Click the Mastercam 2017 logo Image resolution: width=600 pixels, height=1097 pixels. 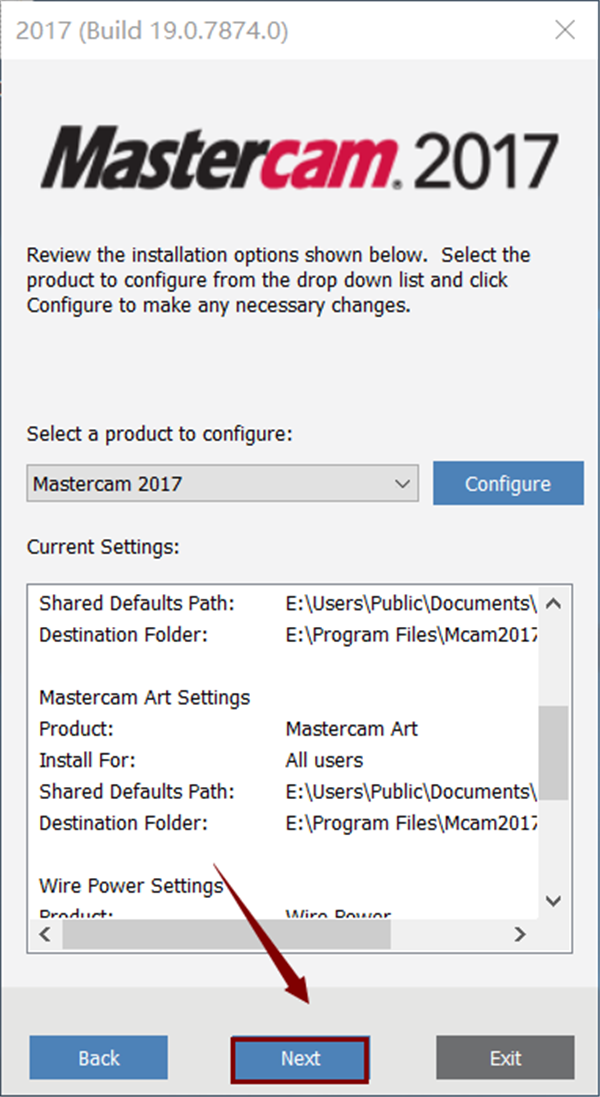tap(300, 160)
